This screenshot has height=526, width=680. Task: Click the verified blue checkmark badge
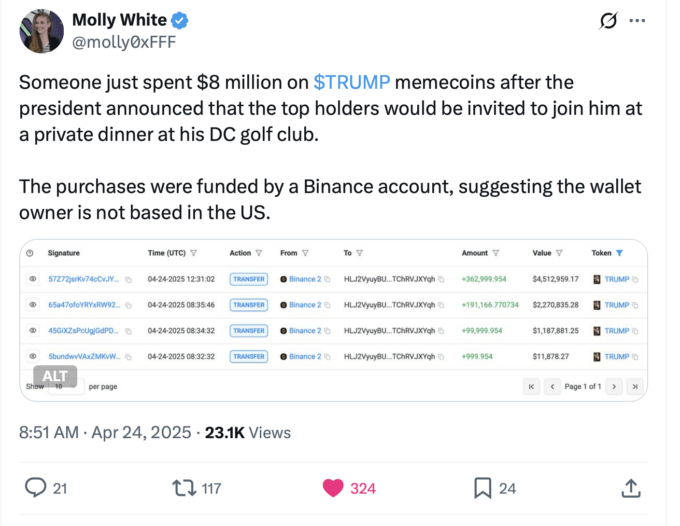179,20
